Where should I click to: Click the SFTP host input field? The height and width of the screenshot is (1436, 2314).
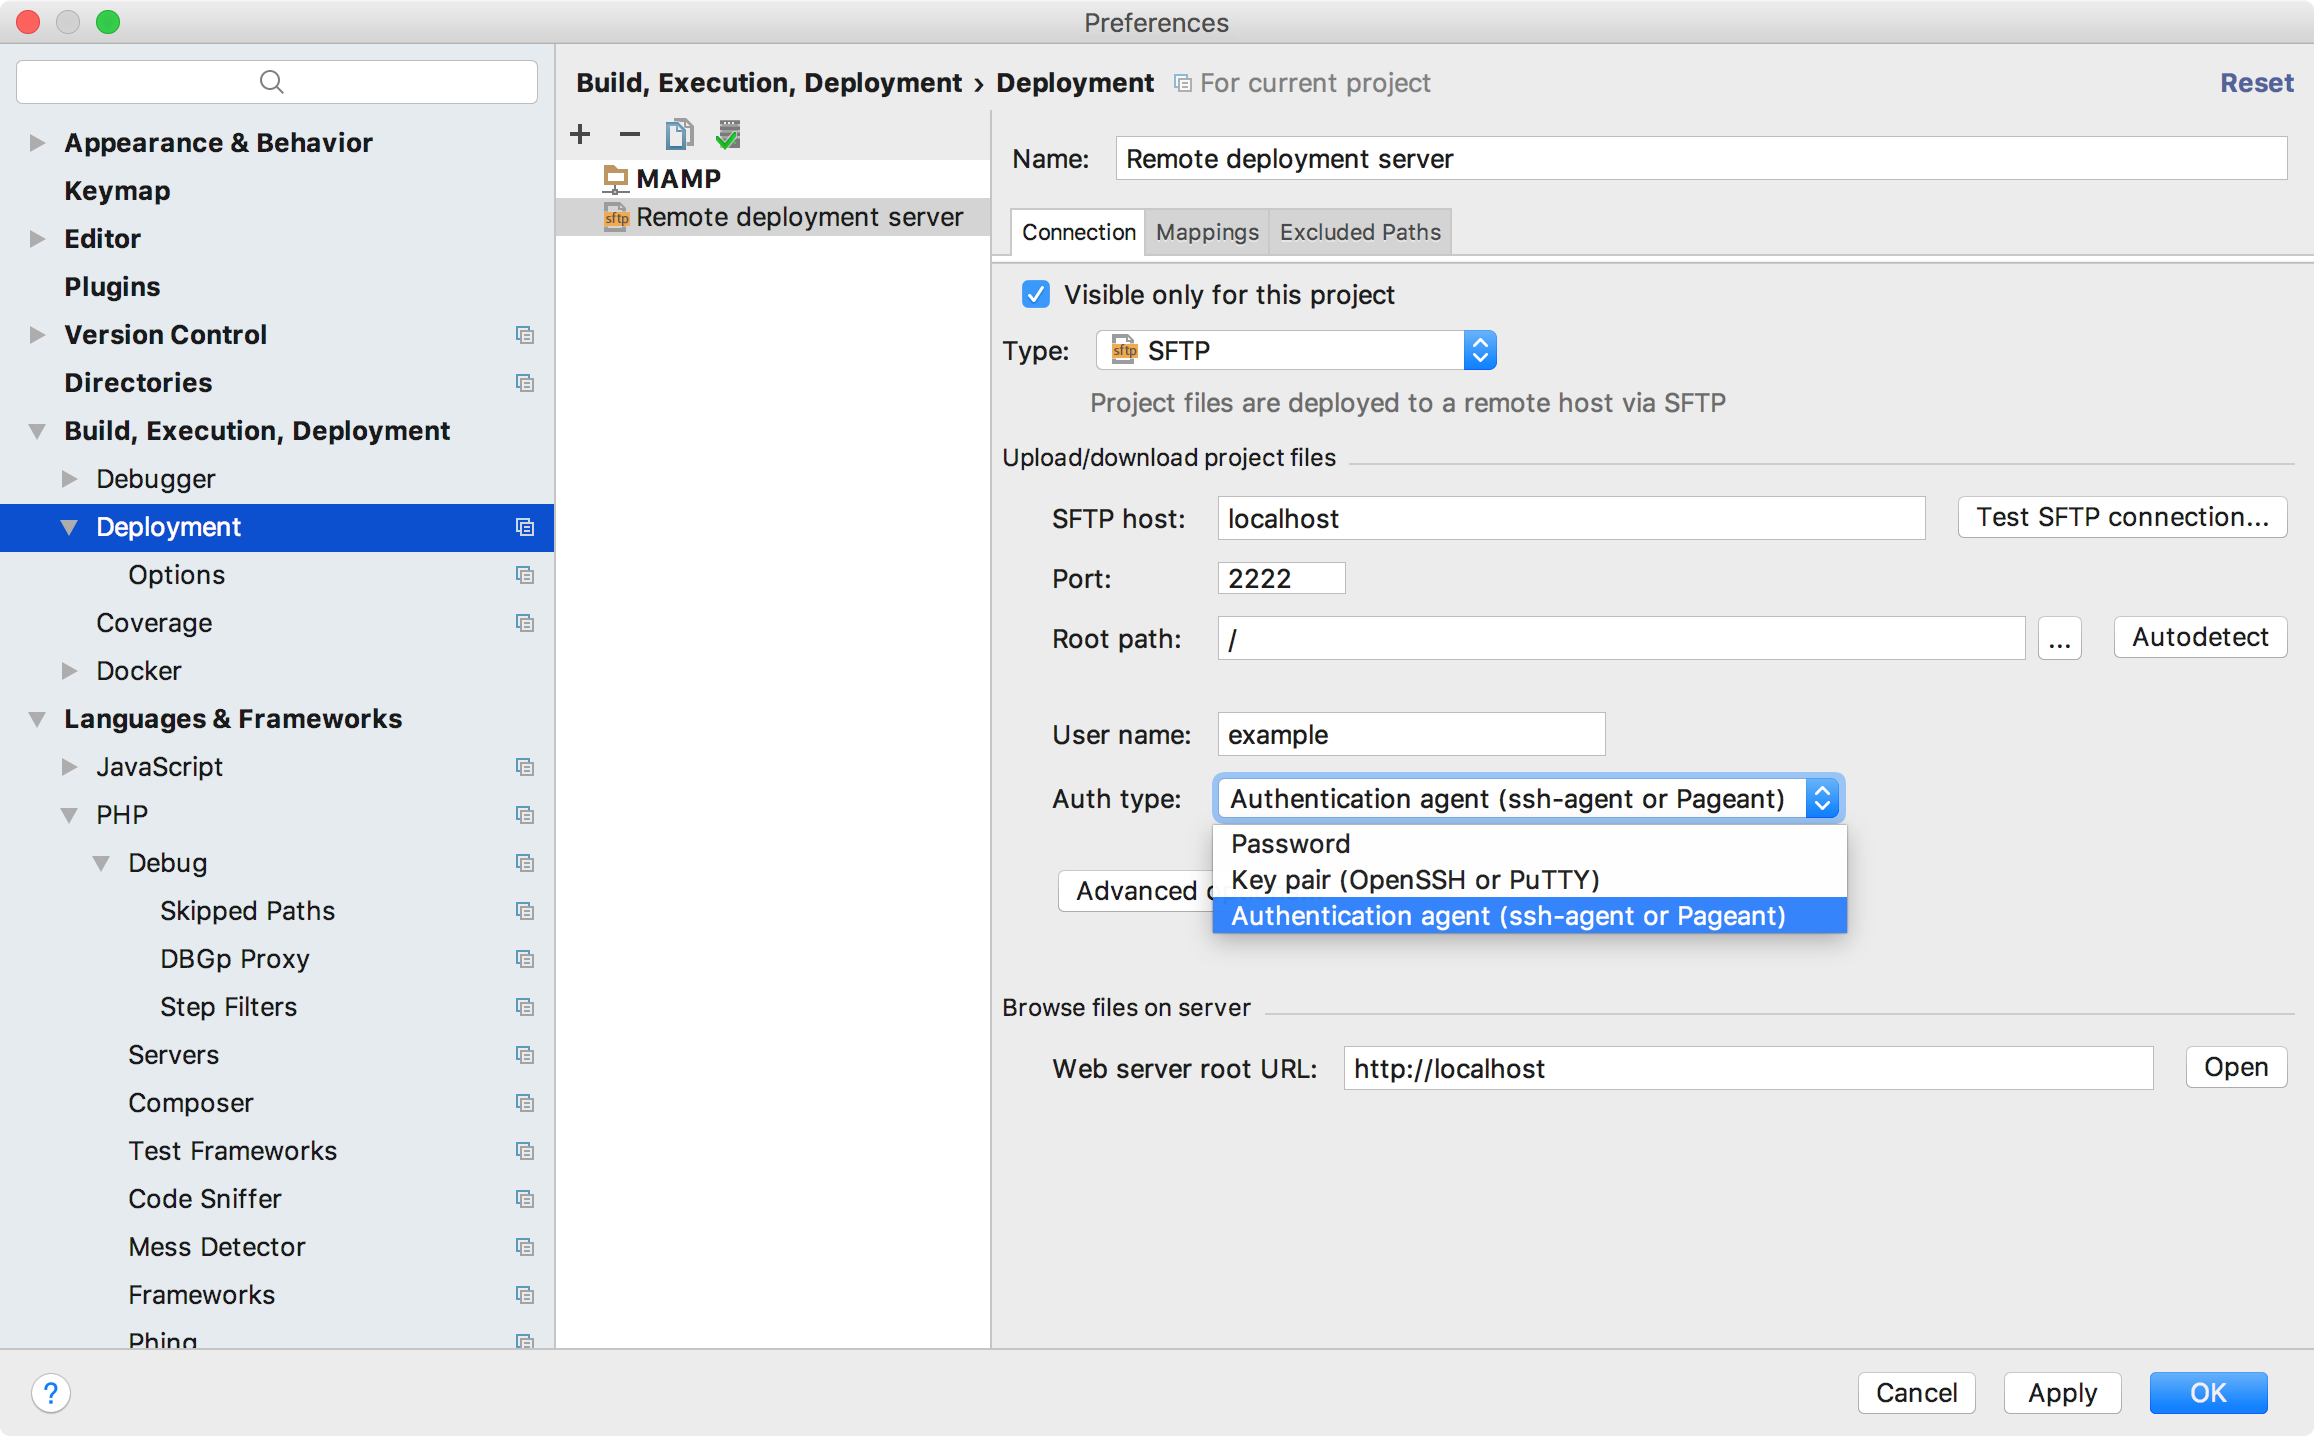(x=1573, y=516)
